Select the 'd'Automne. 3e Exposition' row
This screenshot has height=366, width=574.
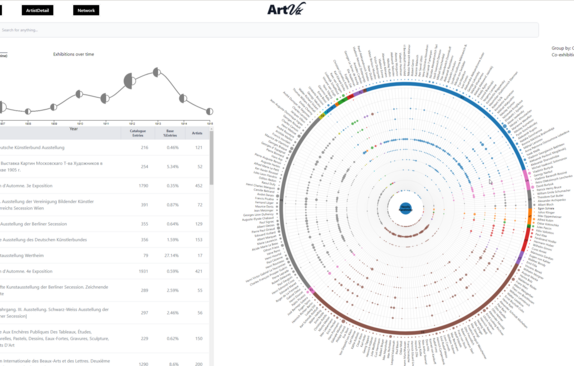104,186
